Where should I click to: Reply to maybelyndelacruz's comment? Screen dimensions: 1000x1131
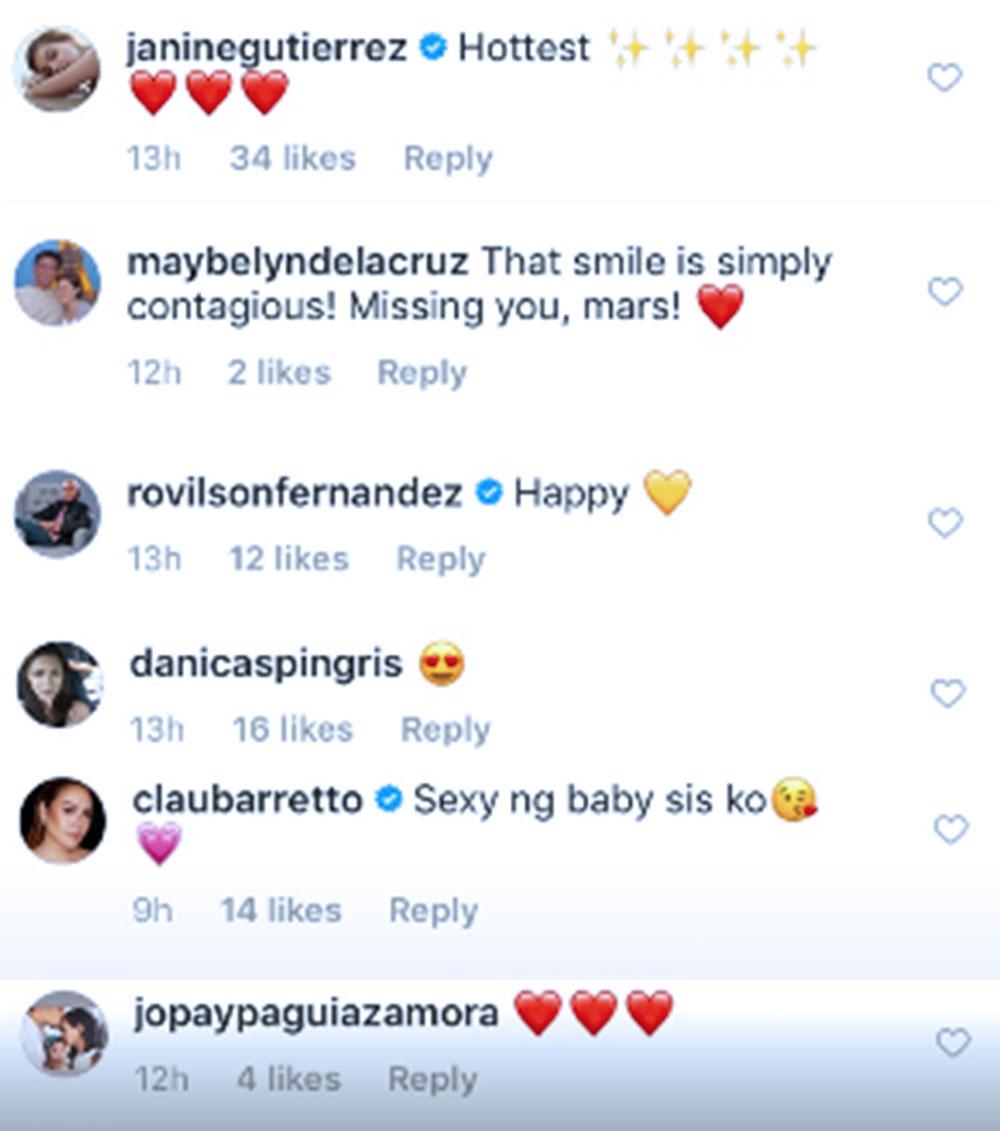(x=421, y=372)
